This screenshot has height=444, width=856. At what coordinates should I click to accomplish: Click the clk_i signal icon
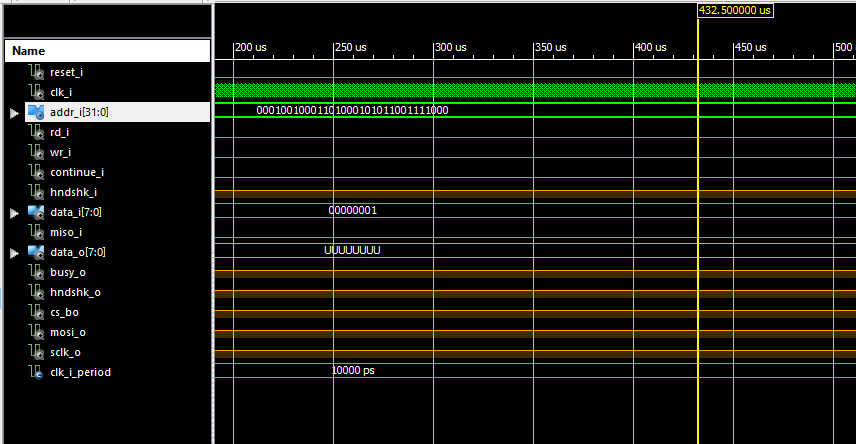coord(36,92)
